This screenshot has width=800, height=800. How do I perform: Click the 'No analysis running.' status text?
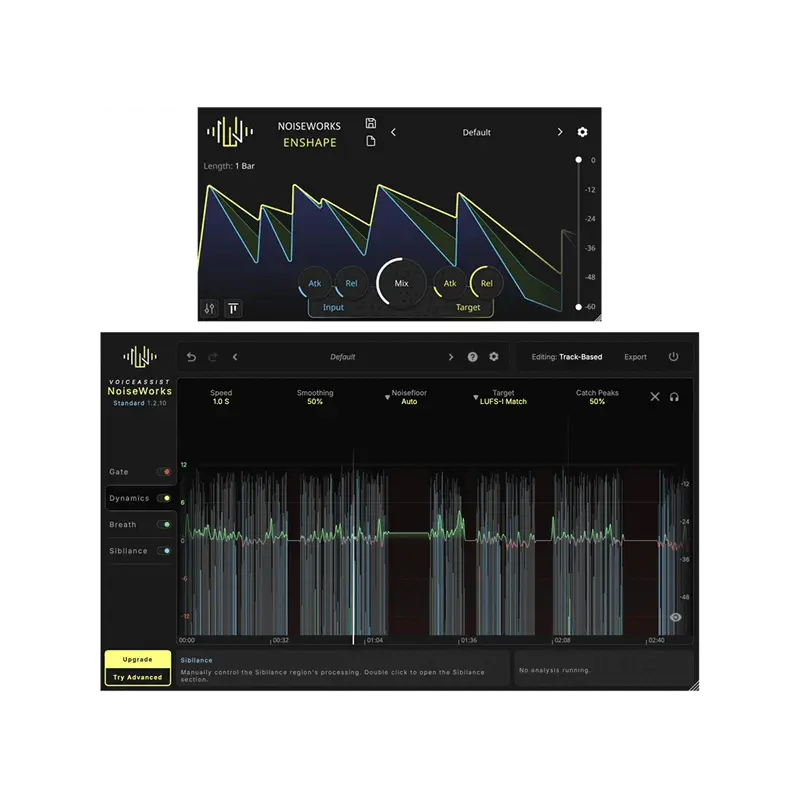pos(555,670)
